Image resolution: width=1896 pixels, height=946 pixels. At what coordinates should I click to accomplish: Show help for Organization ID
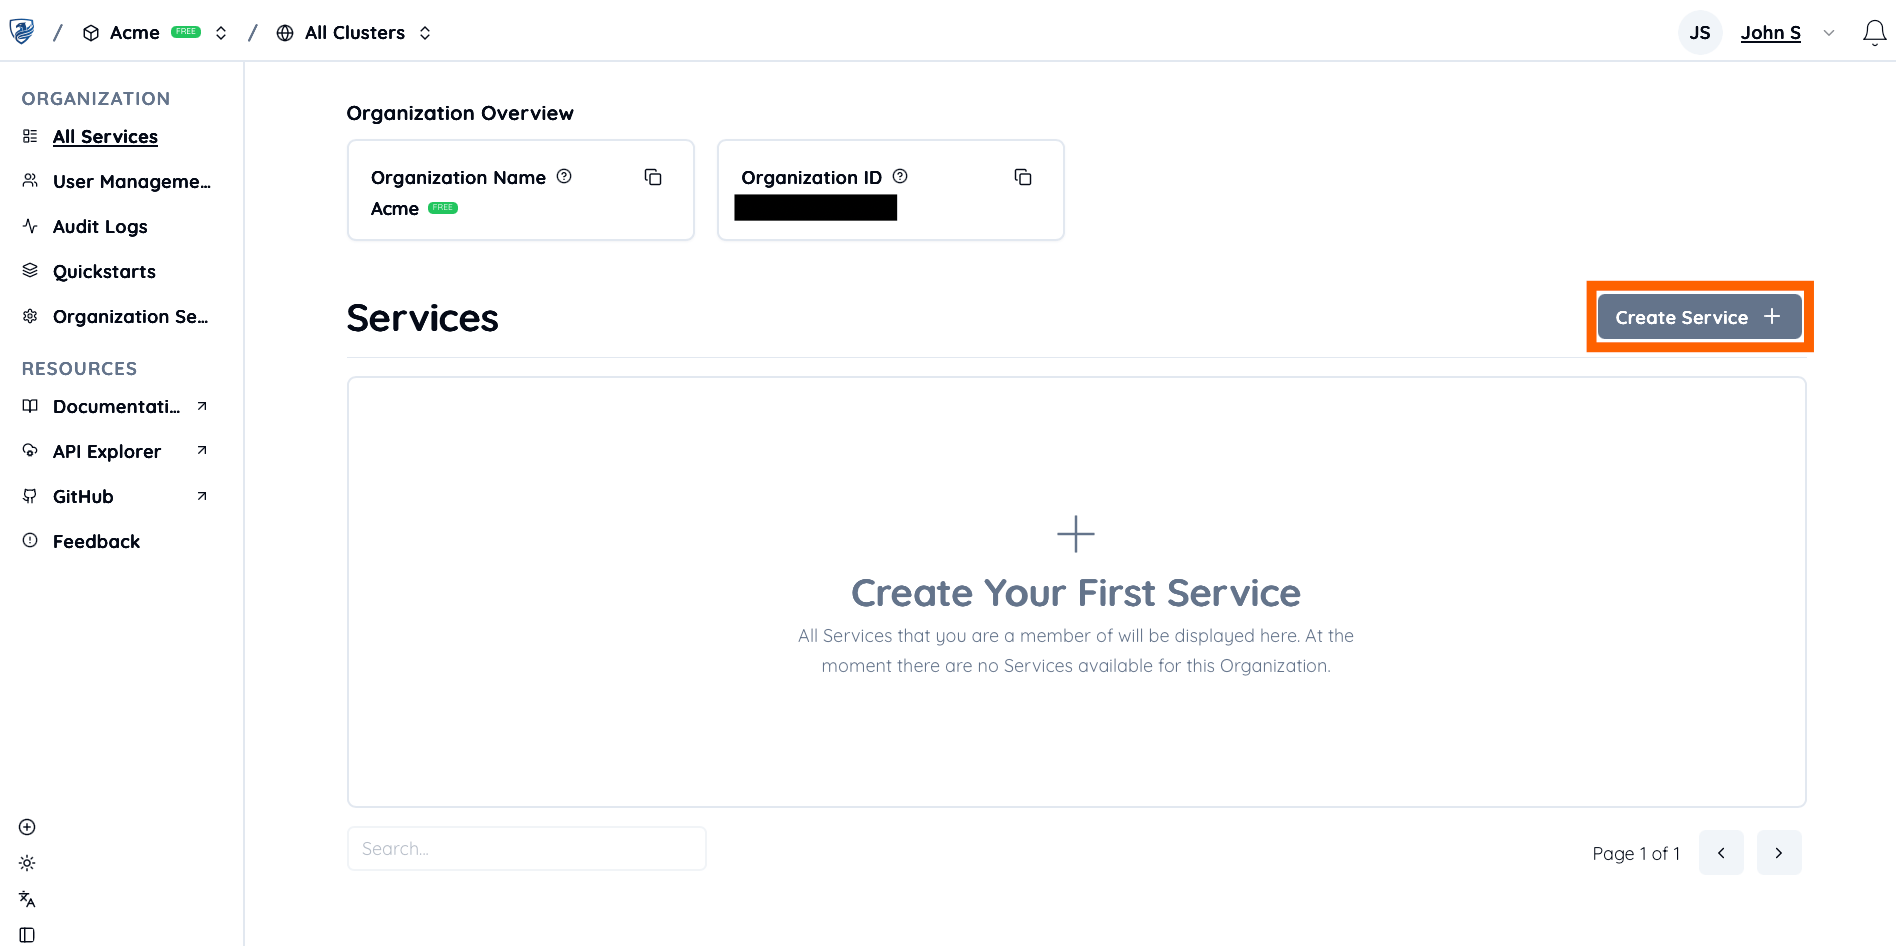point(900,176)
